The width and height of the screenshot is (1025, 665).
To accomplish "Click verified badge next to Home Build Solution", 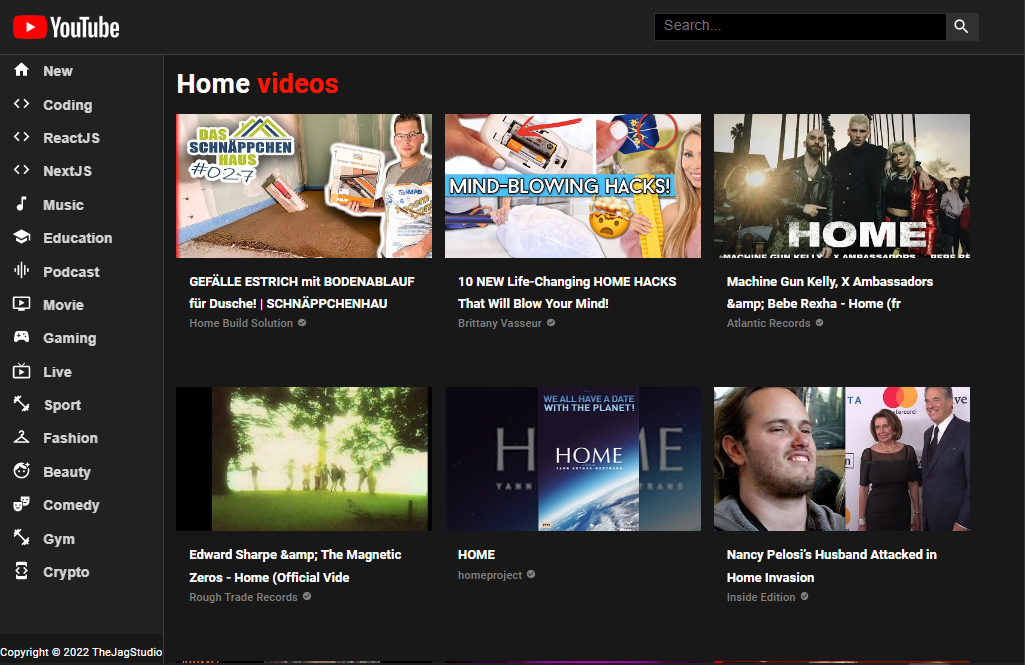I will click(302, 322).
